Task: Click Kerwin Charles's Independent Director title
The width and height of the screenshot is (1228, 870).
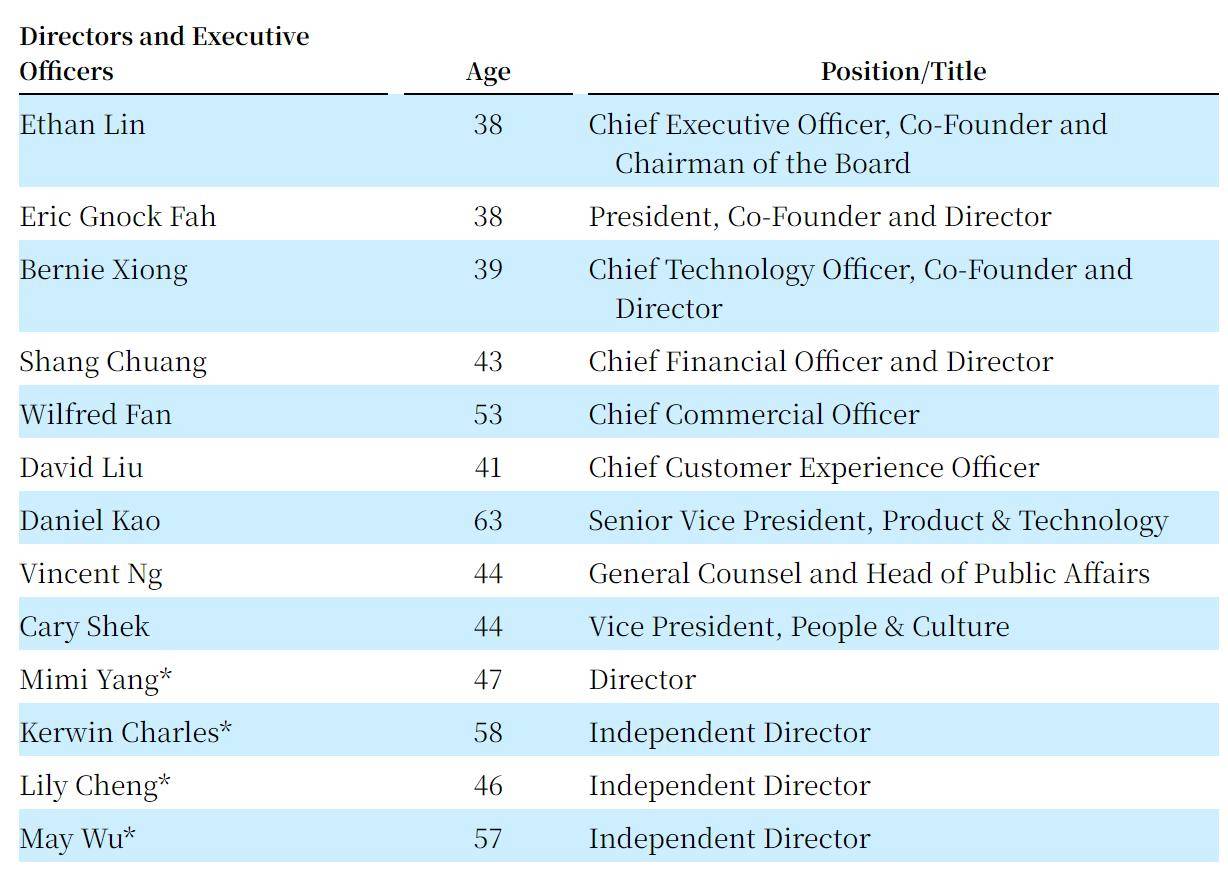Action: 729,733
